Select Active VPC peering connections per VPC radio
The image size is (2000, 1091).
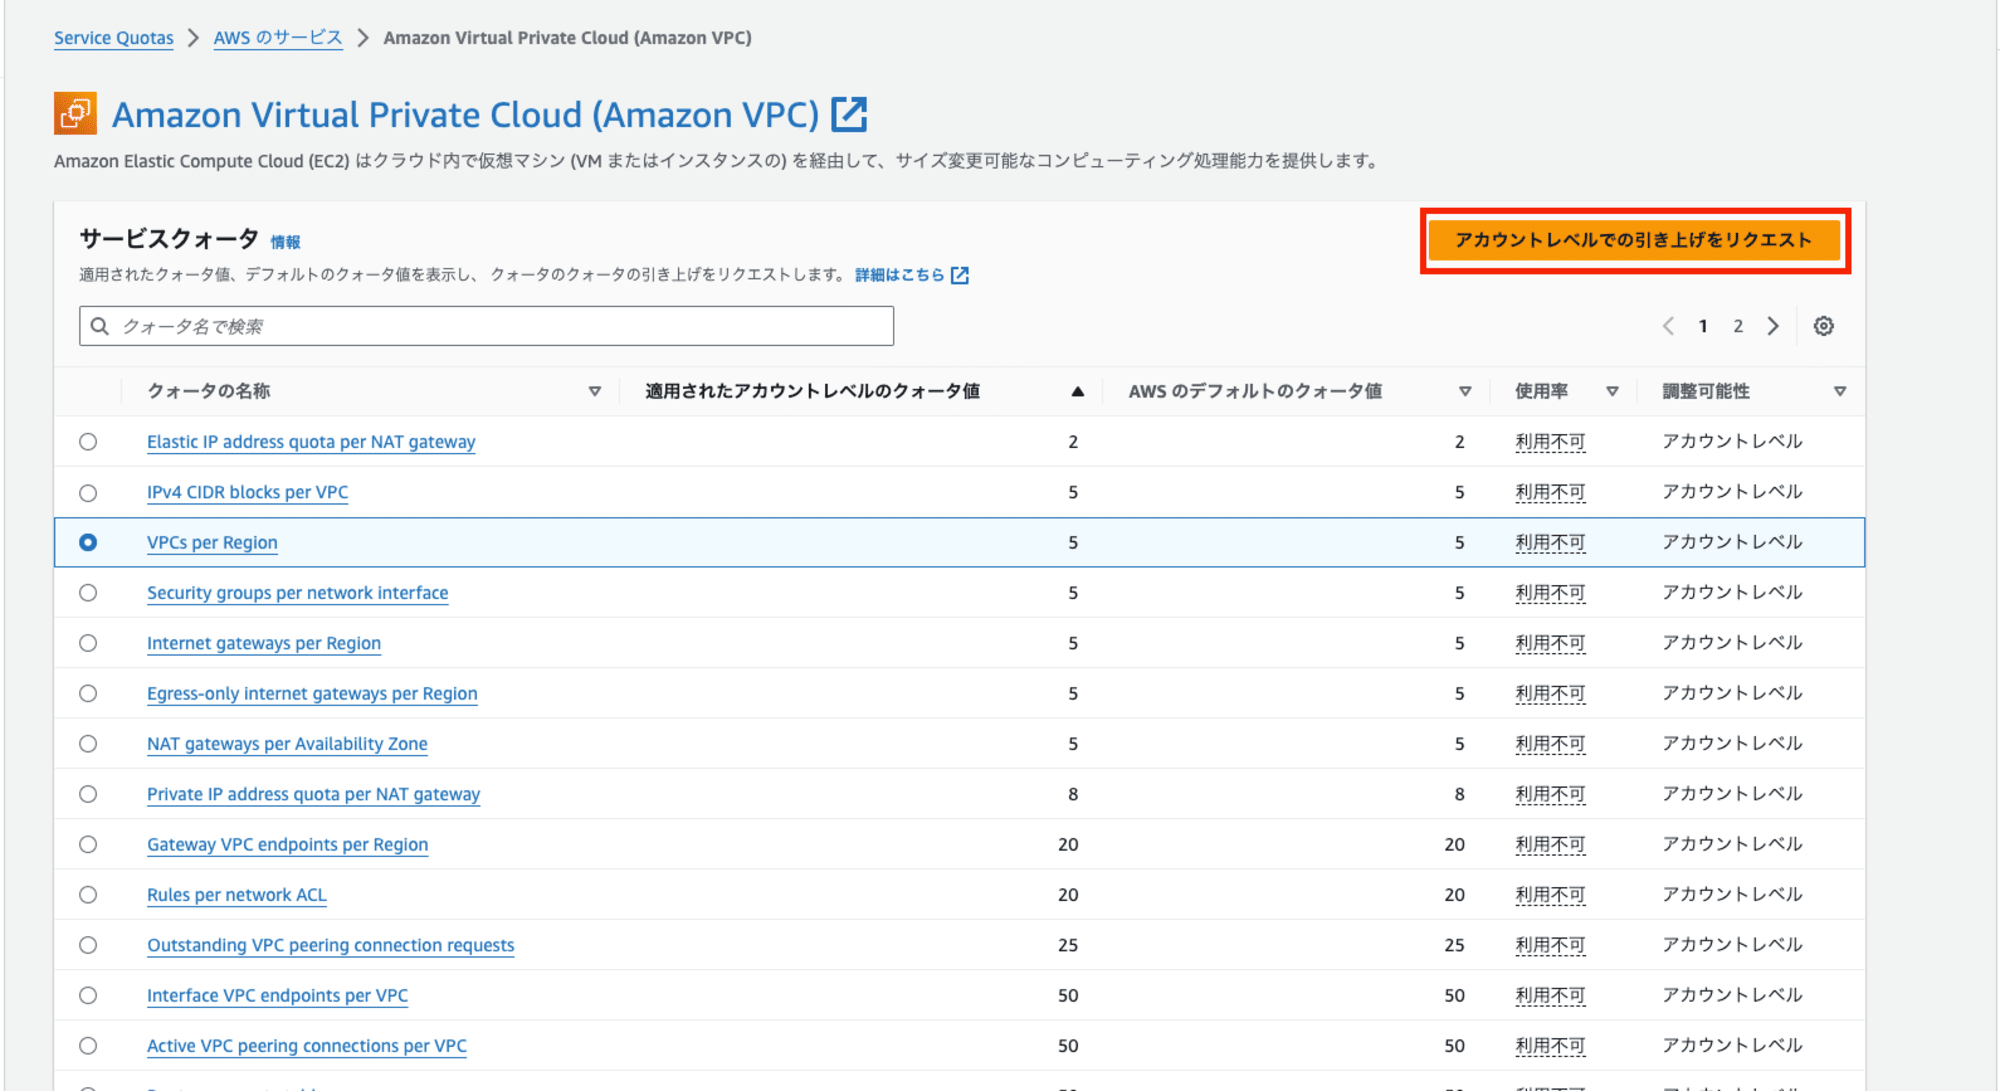pos(88,1046)
